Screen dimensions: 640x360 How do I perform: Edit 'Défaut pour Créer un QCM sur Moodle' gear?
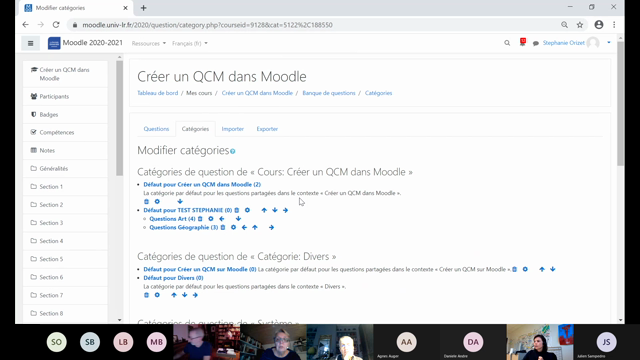pos(525,269)
